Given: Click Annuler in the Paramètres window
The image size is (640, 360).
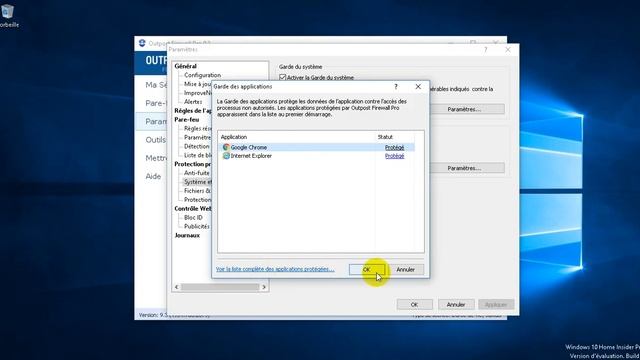Looking at the screenshot, I should pos(456,304).
